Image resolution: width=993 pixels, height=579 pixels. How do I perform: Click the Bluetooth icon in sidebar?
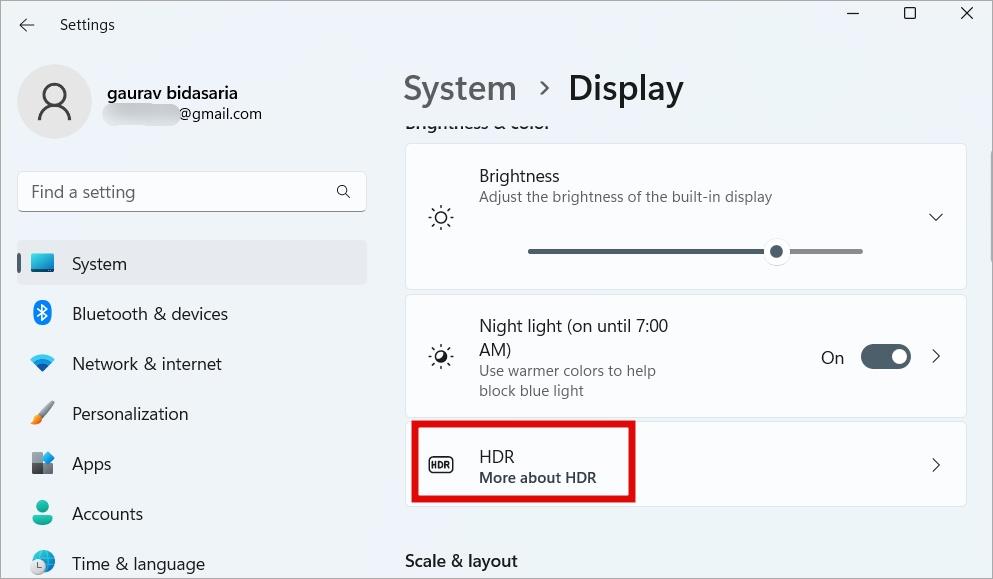point(42,313)
